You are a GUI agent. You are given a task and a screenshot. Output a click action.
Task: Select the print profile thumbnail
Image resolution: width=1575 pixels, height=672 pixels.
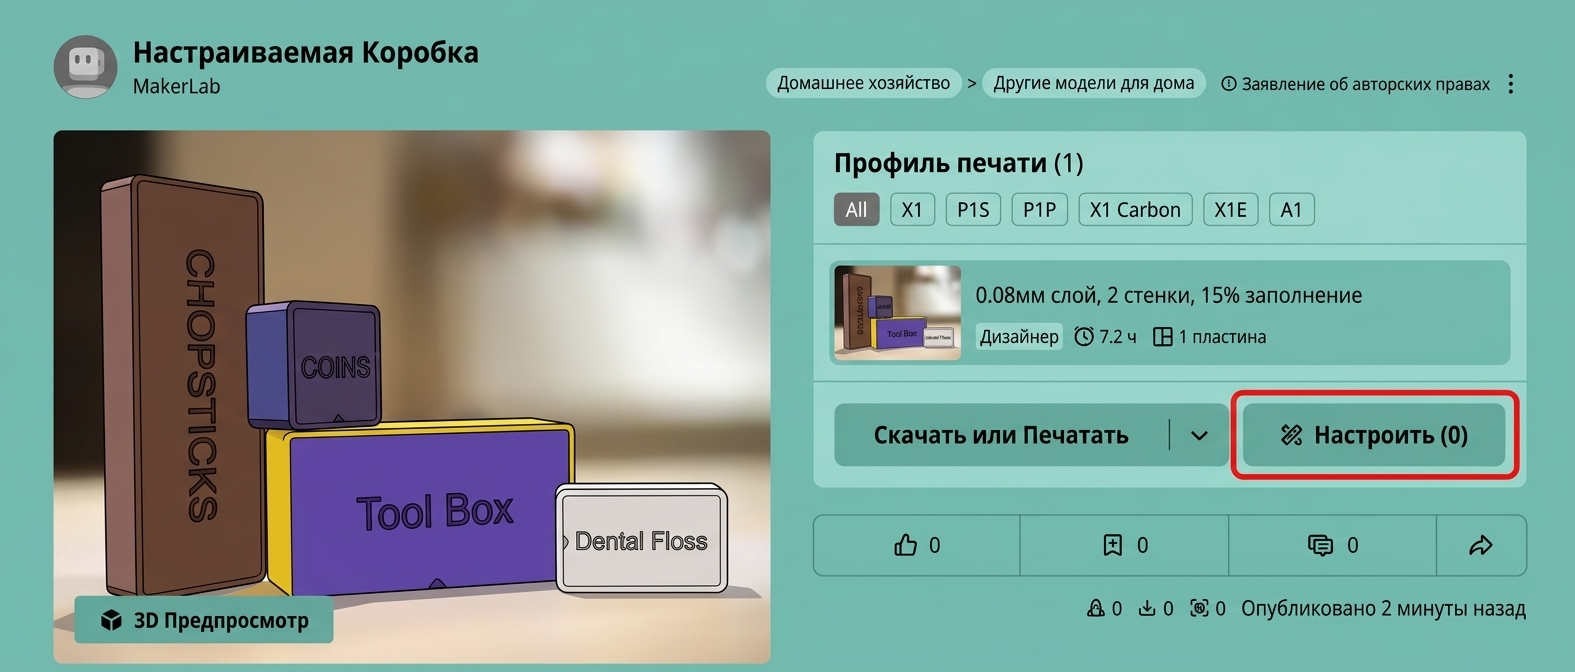[897, 313]
